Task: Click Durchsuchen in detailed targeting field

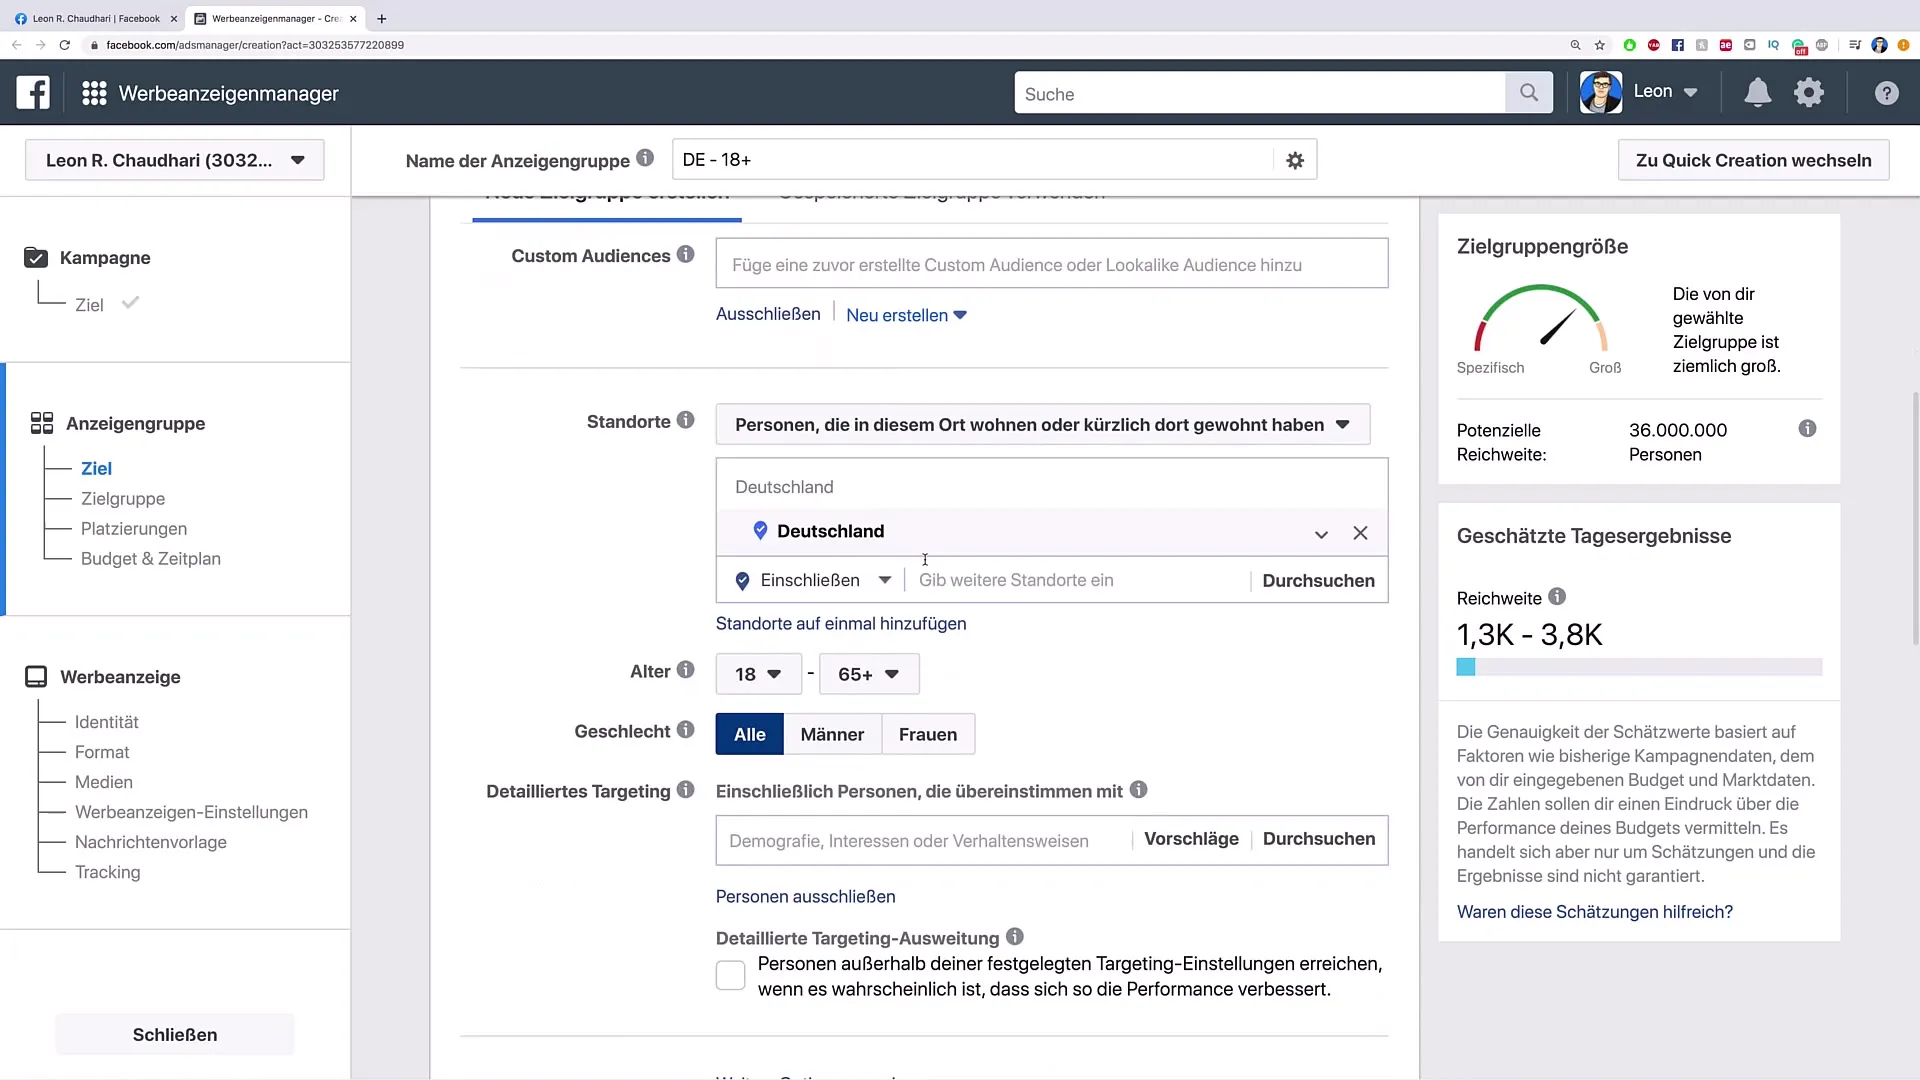Action: [1319, 839]
